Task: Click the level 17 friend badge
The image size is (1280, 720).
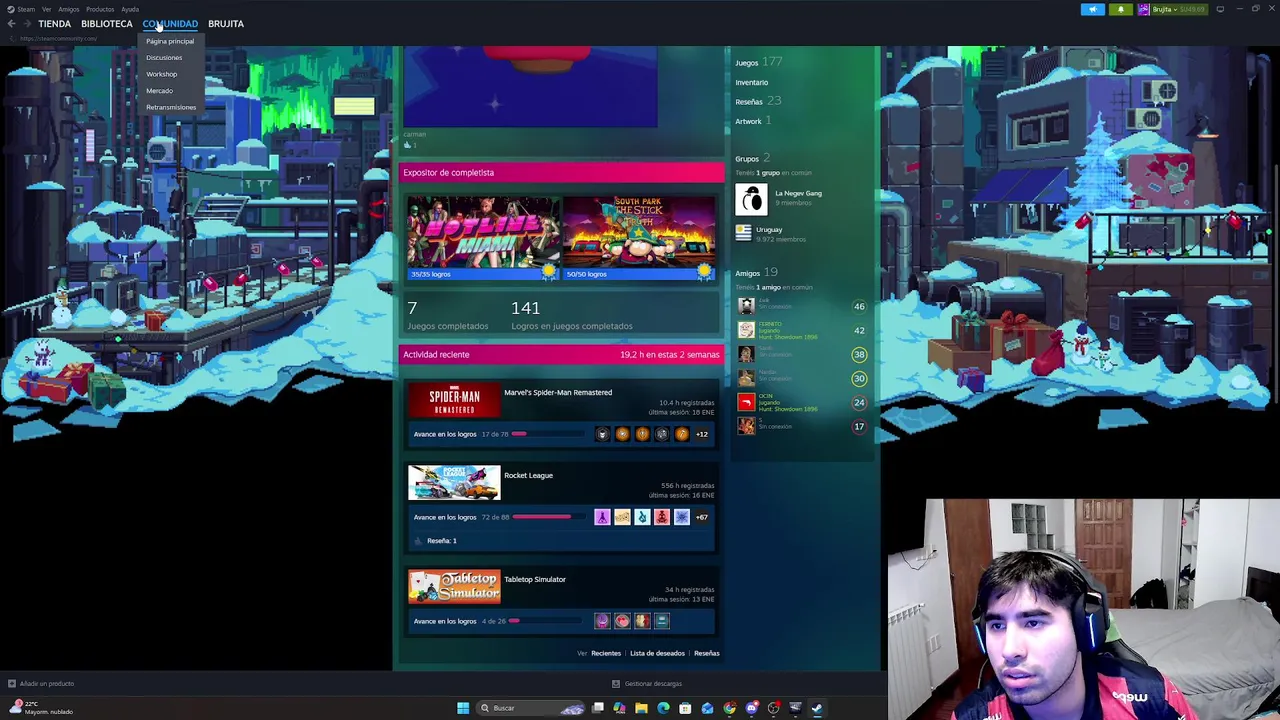Action: click(859, 426)
